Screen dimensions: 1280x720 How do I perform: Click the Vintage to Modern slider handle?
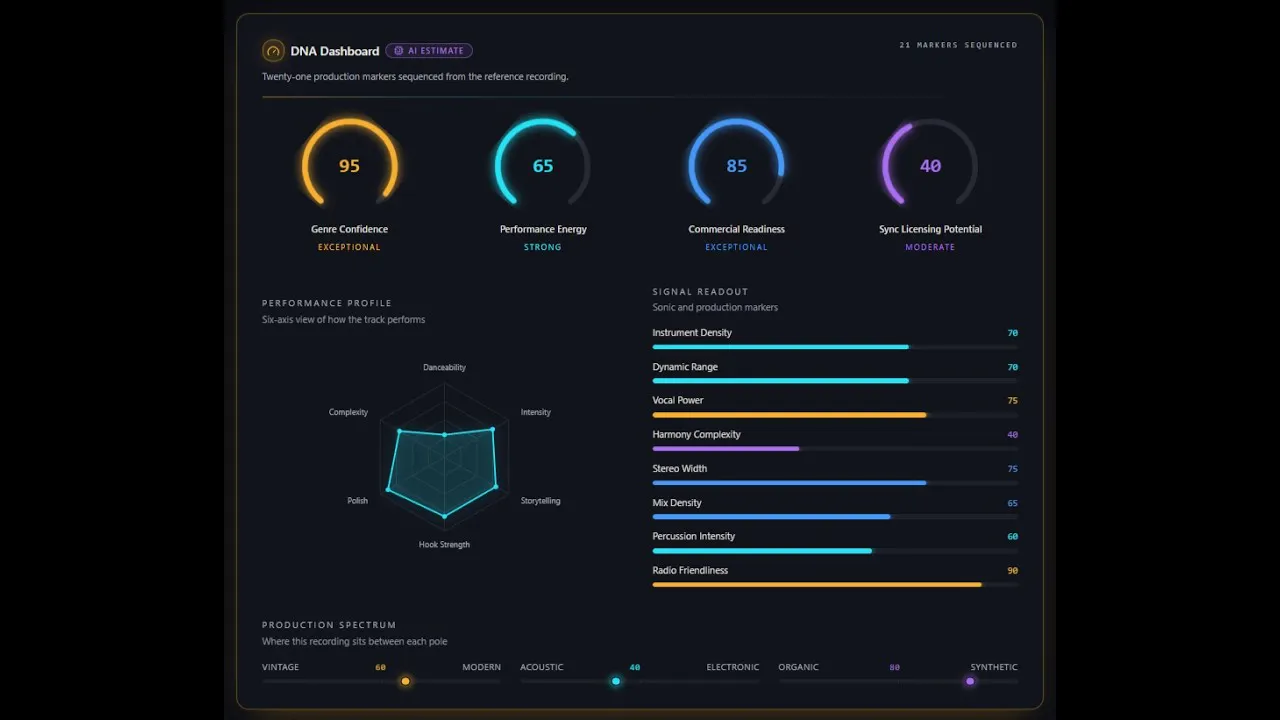click(405, 681)
